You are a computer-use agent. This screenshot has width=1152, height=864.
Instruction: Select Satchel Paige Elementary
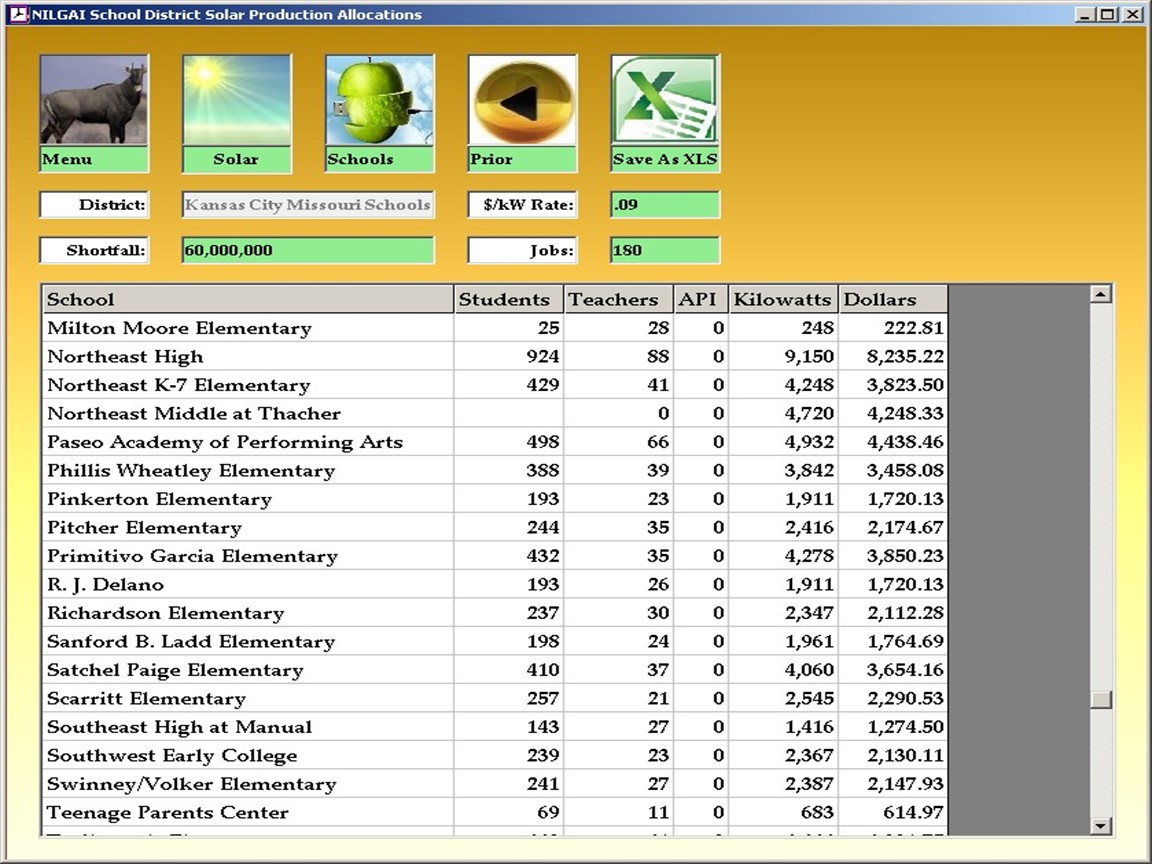pyautogui.click(x=494, y=670)
